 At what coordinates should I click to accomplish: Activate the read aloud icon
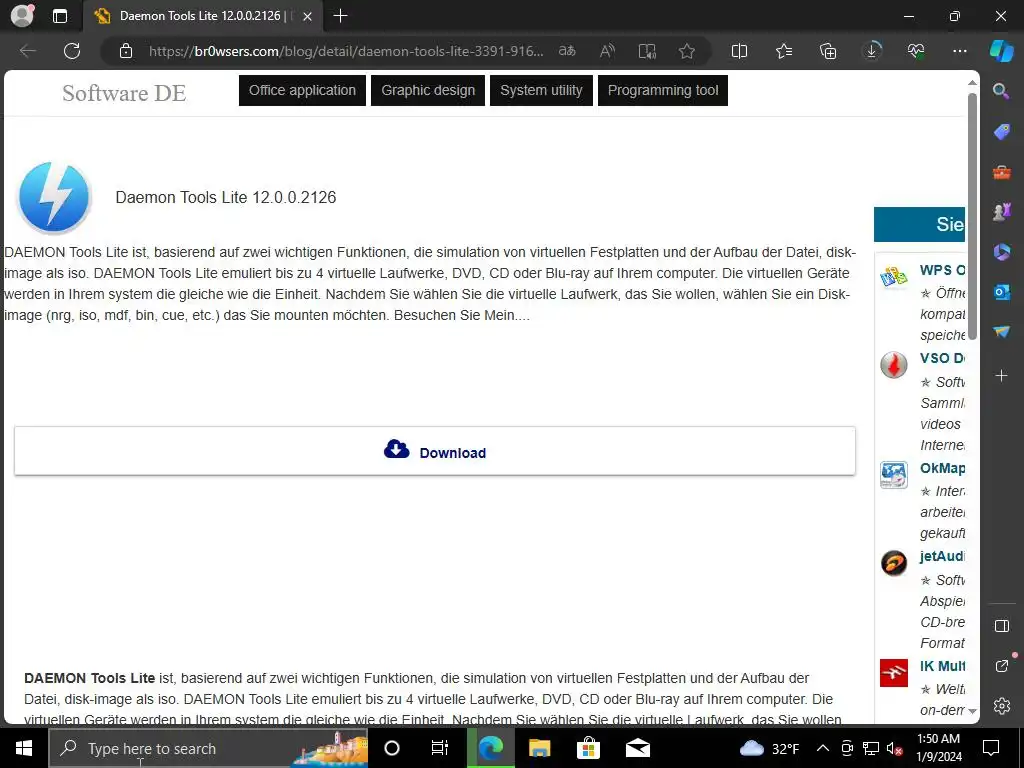pos(607,51)
